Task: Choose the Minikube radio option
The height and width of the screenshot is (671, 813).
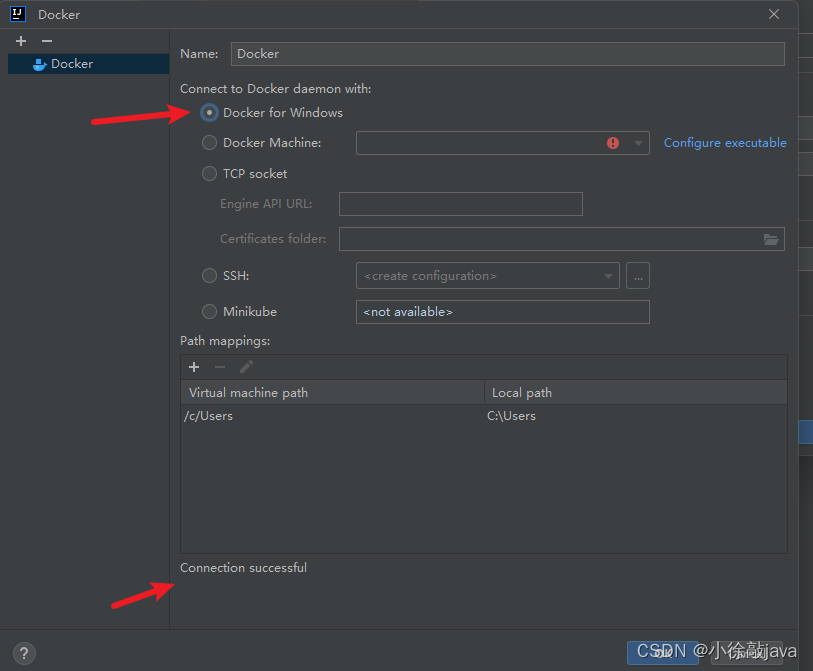Action: 209,312
